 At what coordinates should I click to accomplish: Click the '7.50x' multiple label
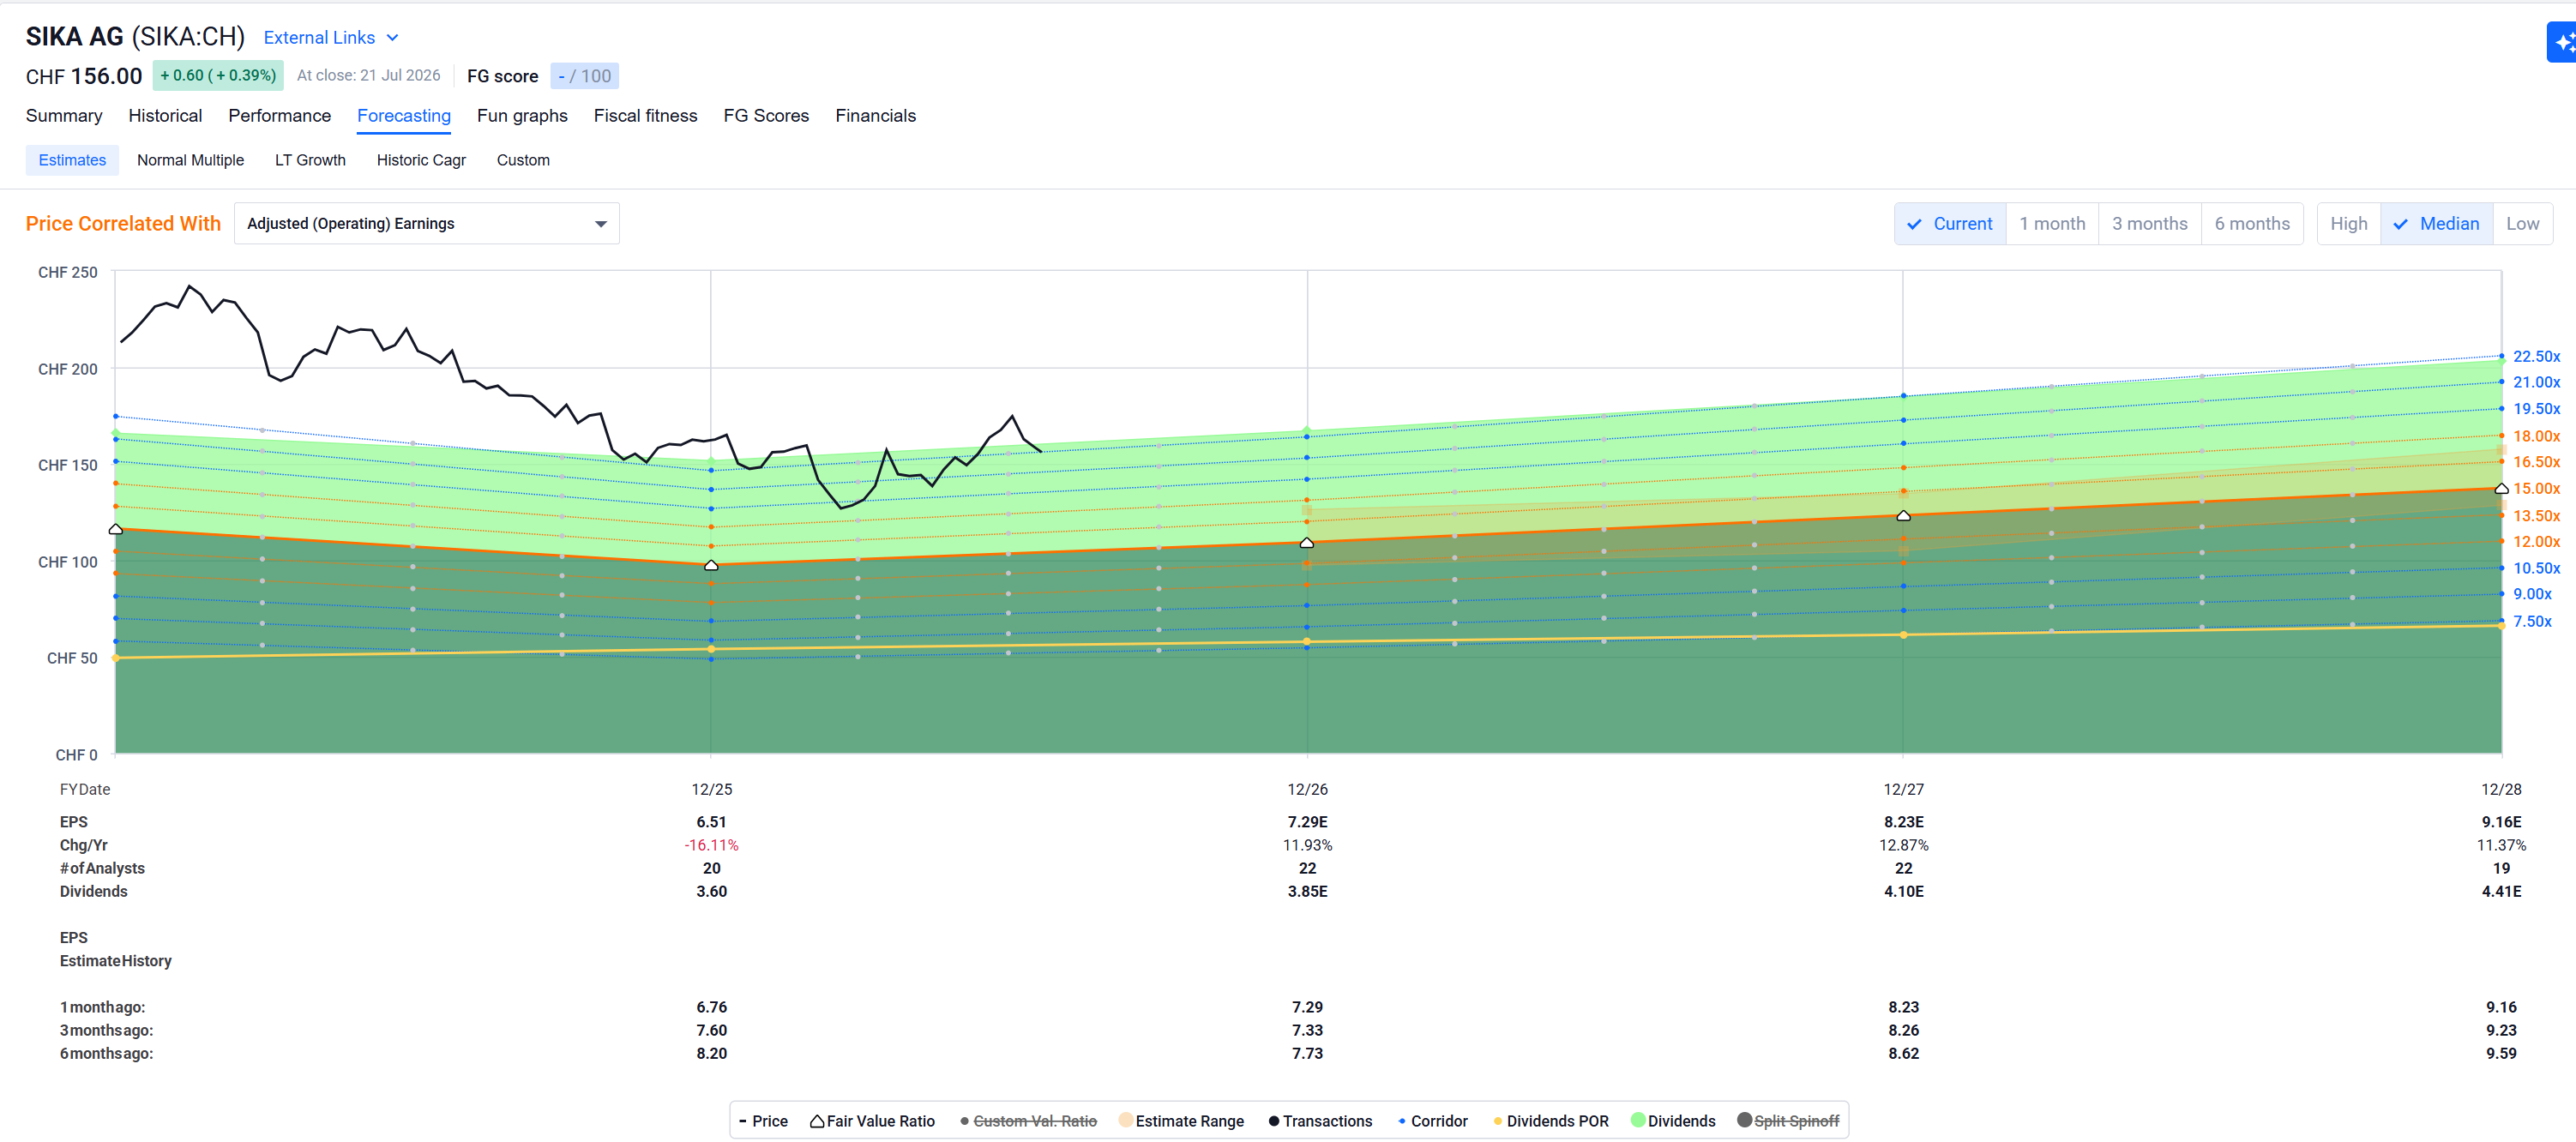pos(2532,621)
